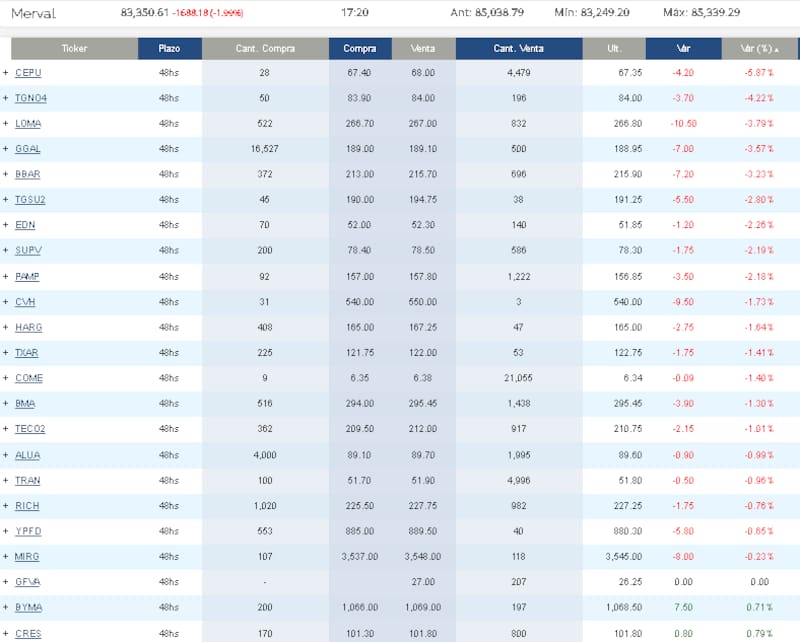
Task: Click the Merval index name
Action: tap(33, 14)
